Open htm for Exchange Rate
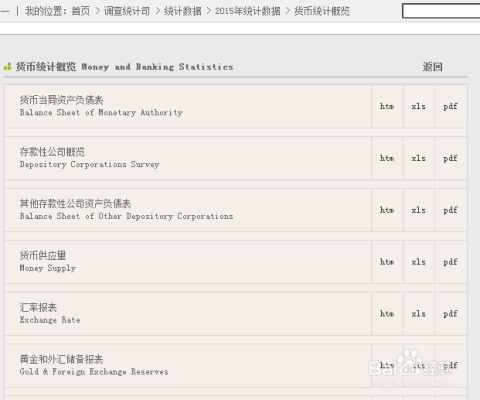480x400 pixels. click(387, 314)
